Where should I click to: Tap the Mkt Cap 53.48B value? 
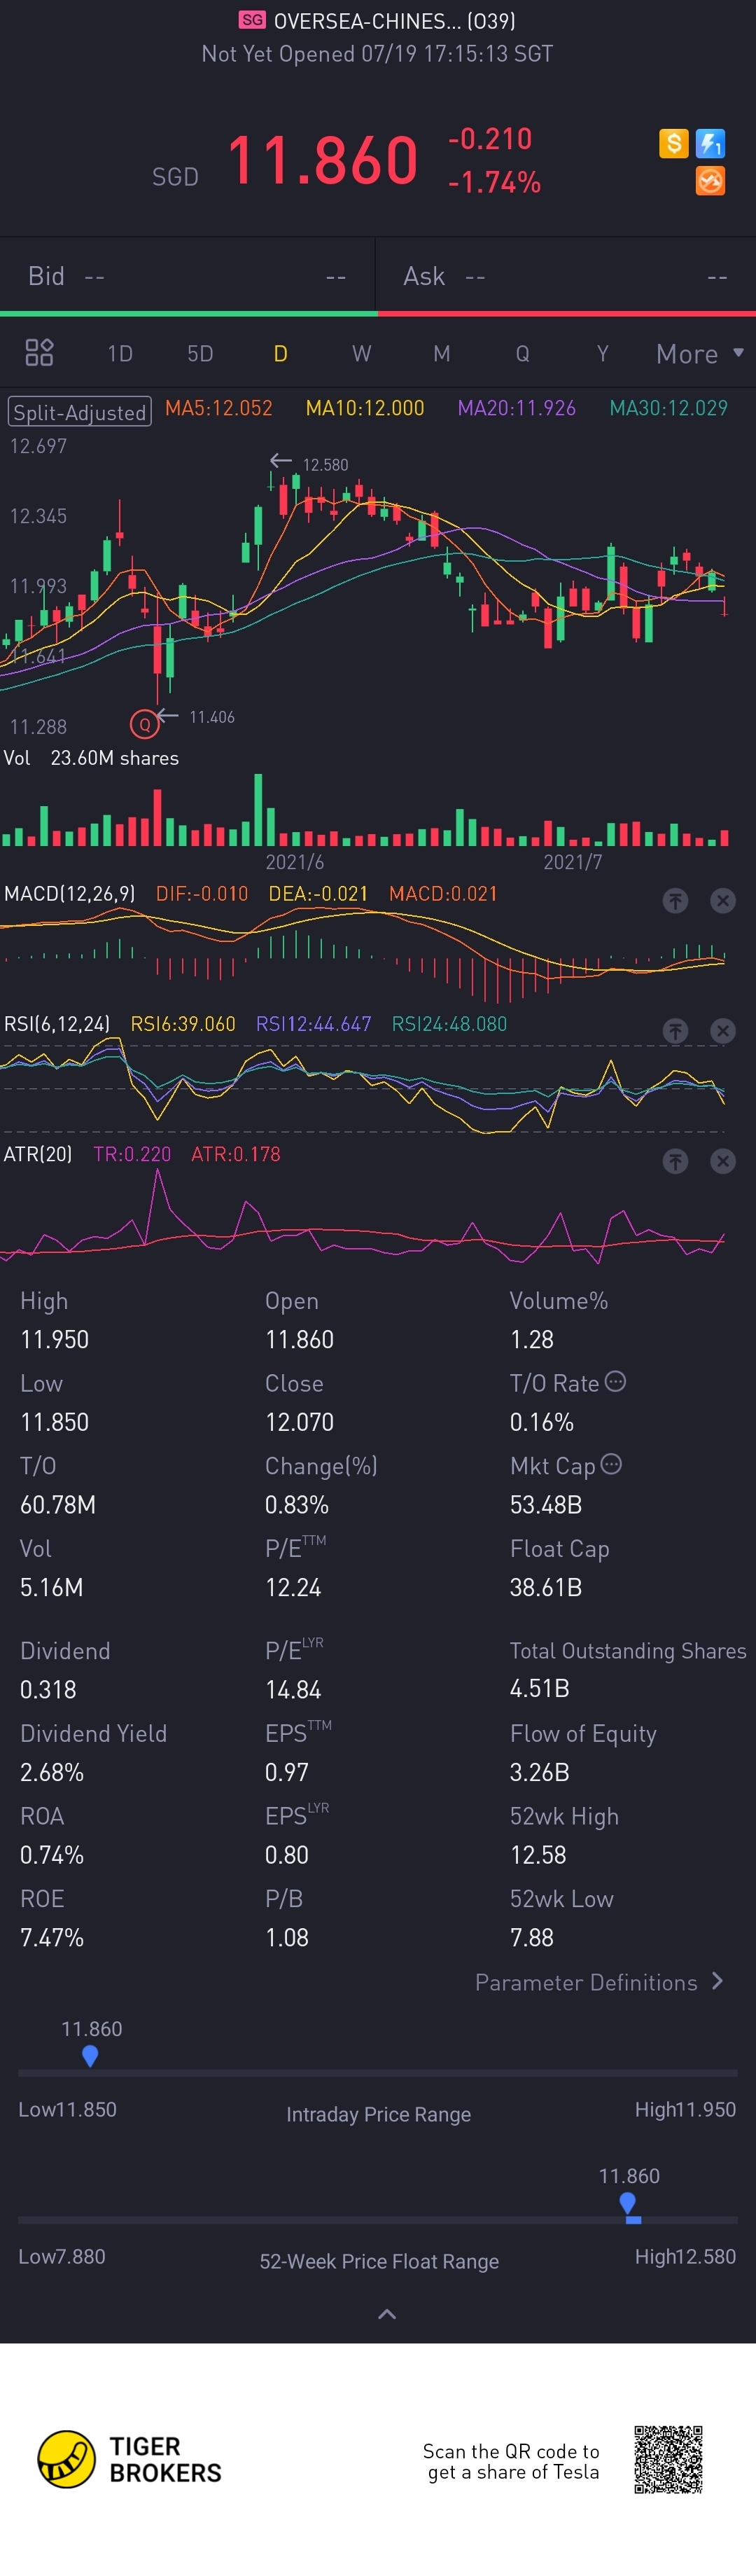pyautogui.click(x=546, y=1505)
